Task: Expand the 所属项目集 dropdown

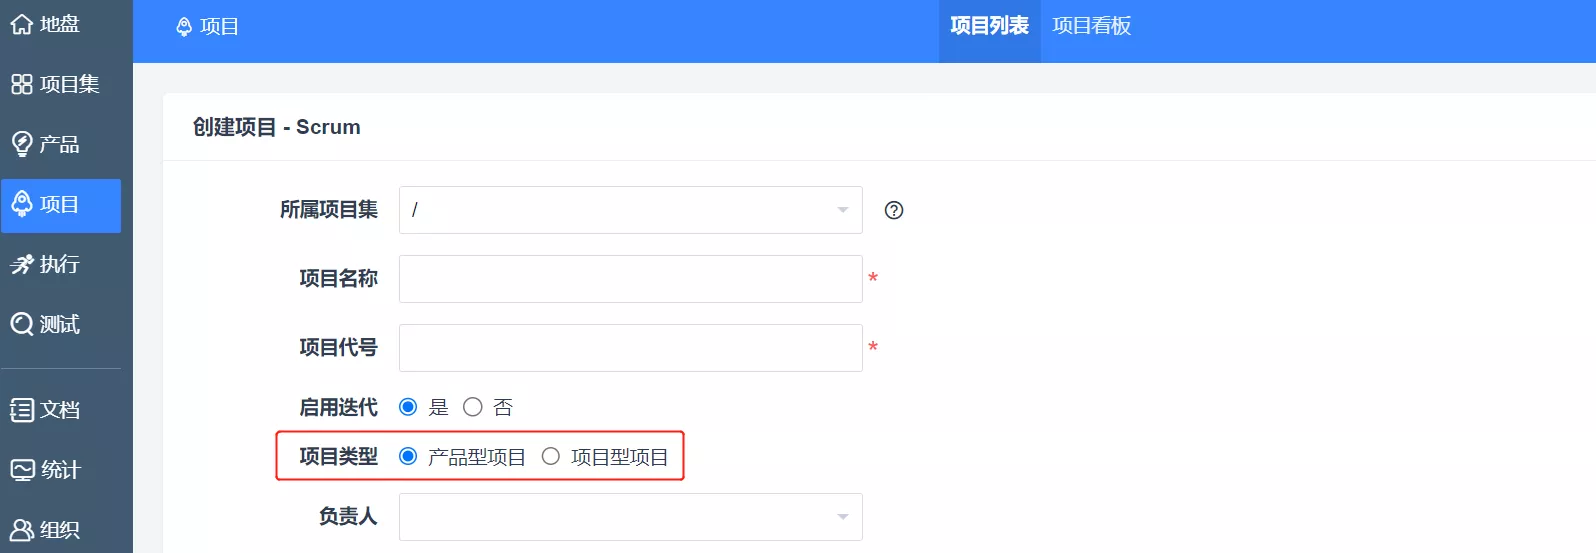Action: pos(630,210)
